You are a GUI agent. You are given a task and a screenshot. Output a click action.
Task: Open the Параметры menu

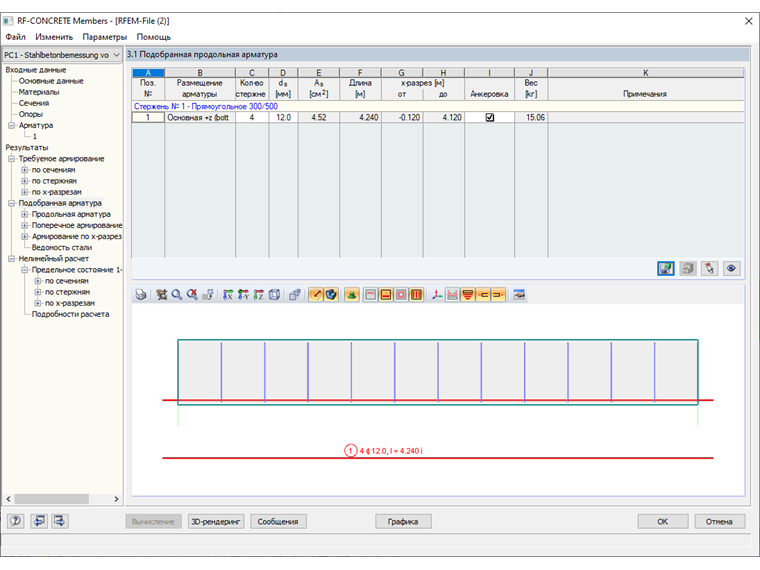tap(105, 37)
